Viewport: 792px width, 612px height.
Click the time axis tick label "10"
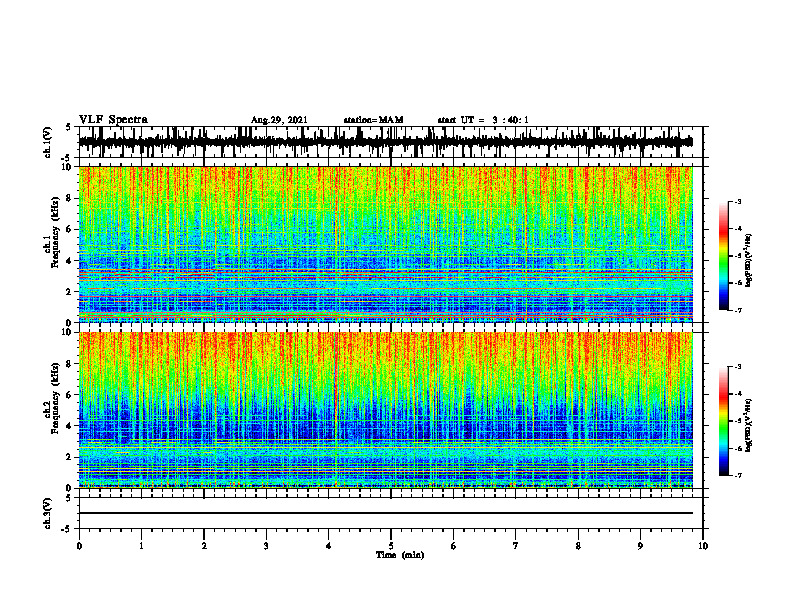point(703,546)
